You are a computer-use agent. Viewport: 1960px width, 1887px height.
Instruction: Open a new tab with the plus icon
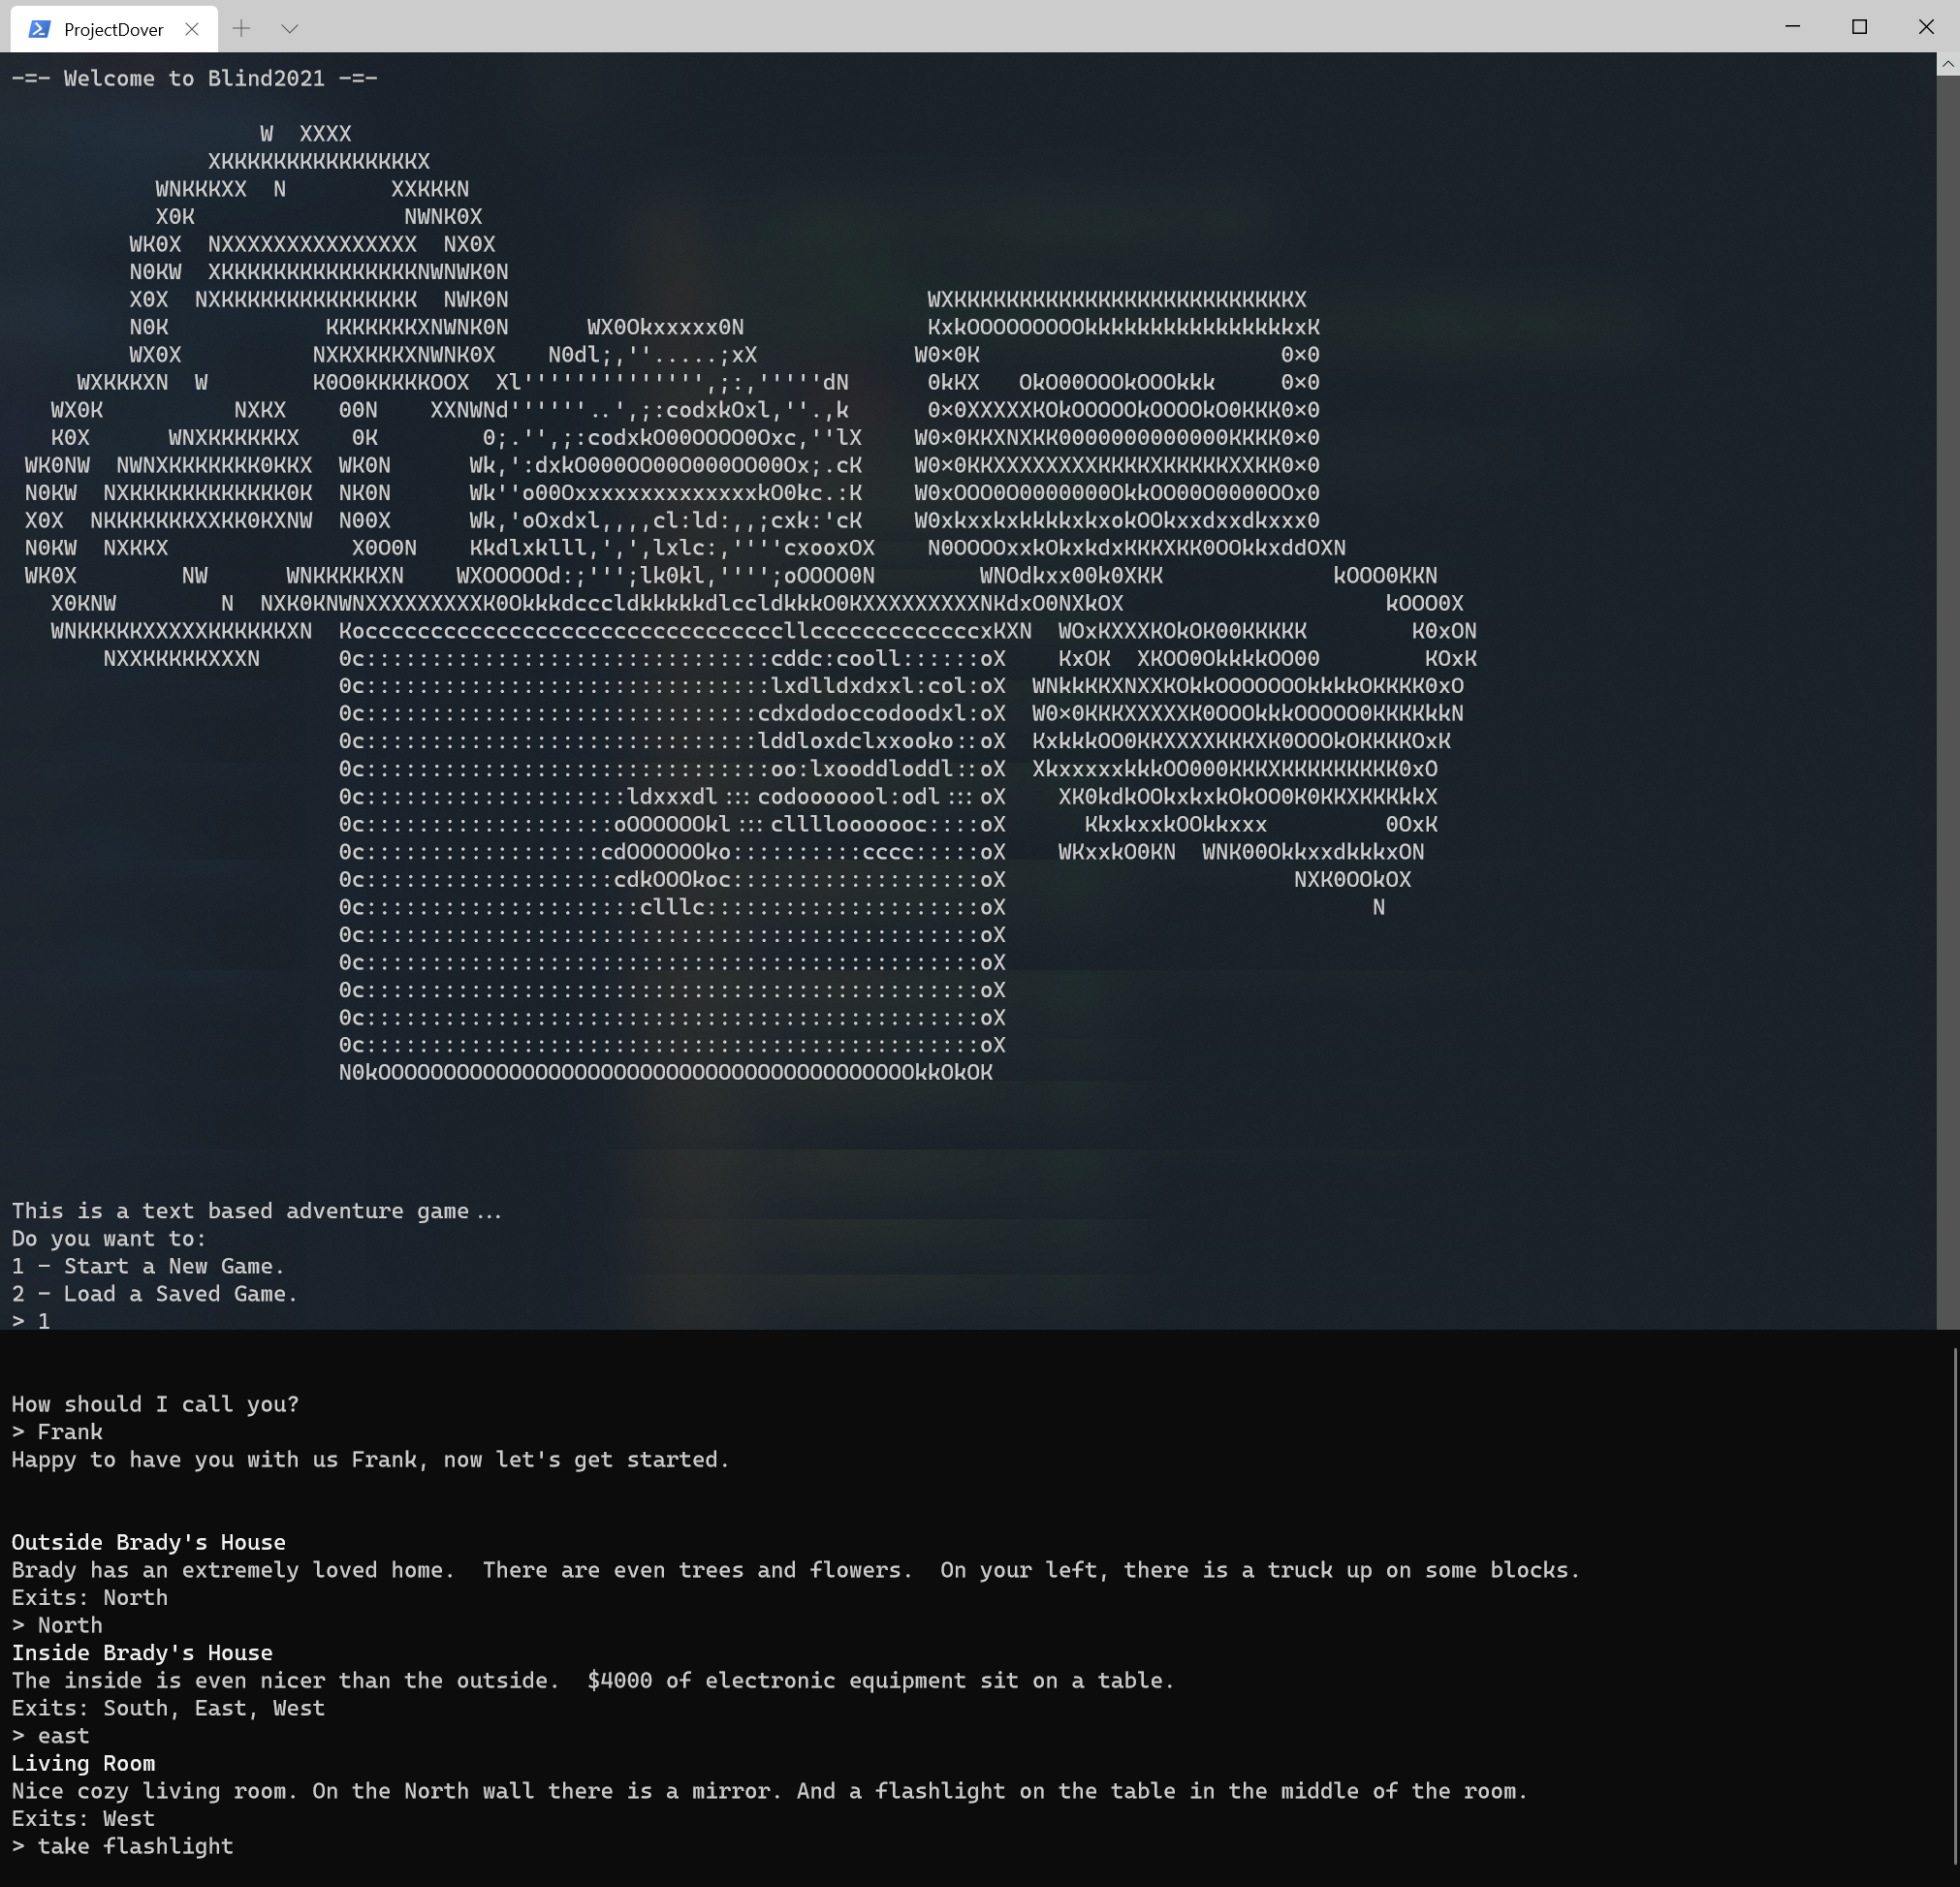click(241, 29)
